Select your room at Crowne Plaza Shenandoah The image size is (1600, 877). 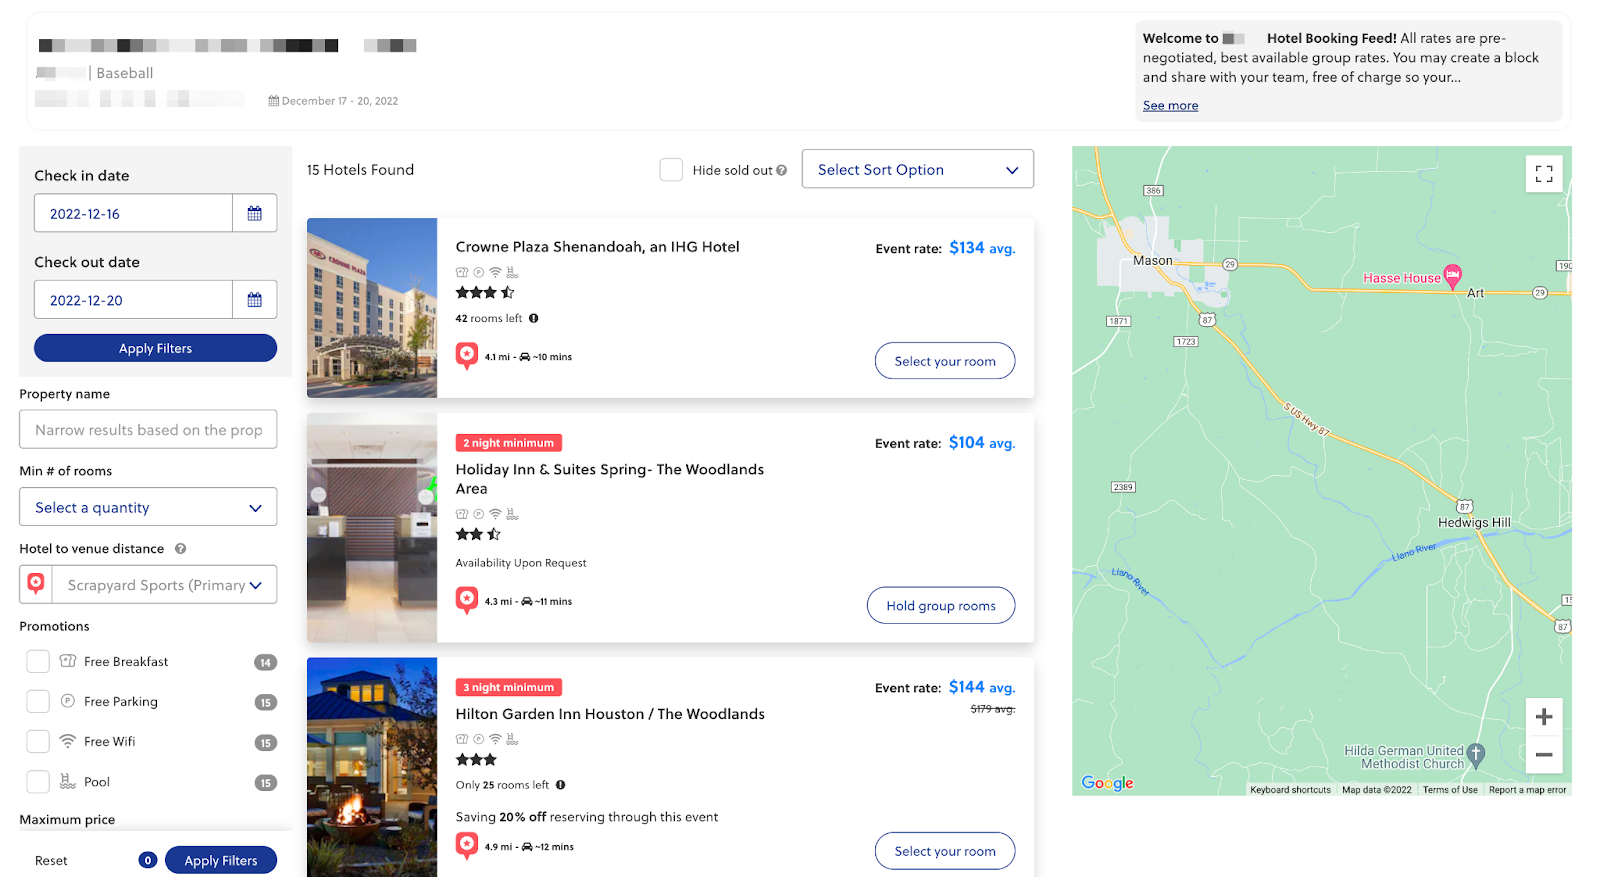pyautogui.click(x=945, y=361)
